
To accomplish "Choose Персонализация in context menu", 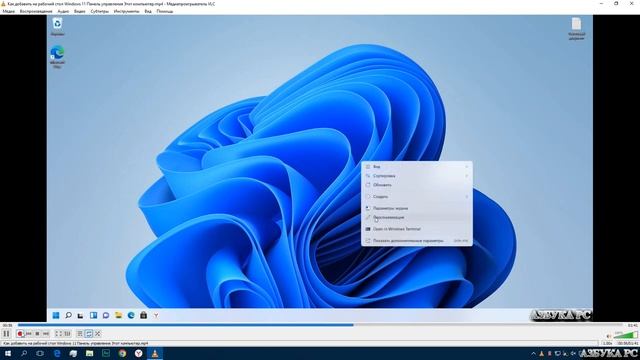I will click(x=417, y=218).
